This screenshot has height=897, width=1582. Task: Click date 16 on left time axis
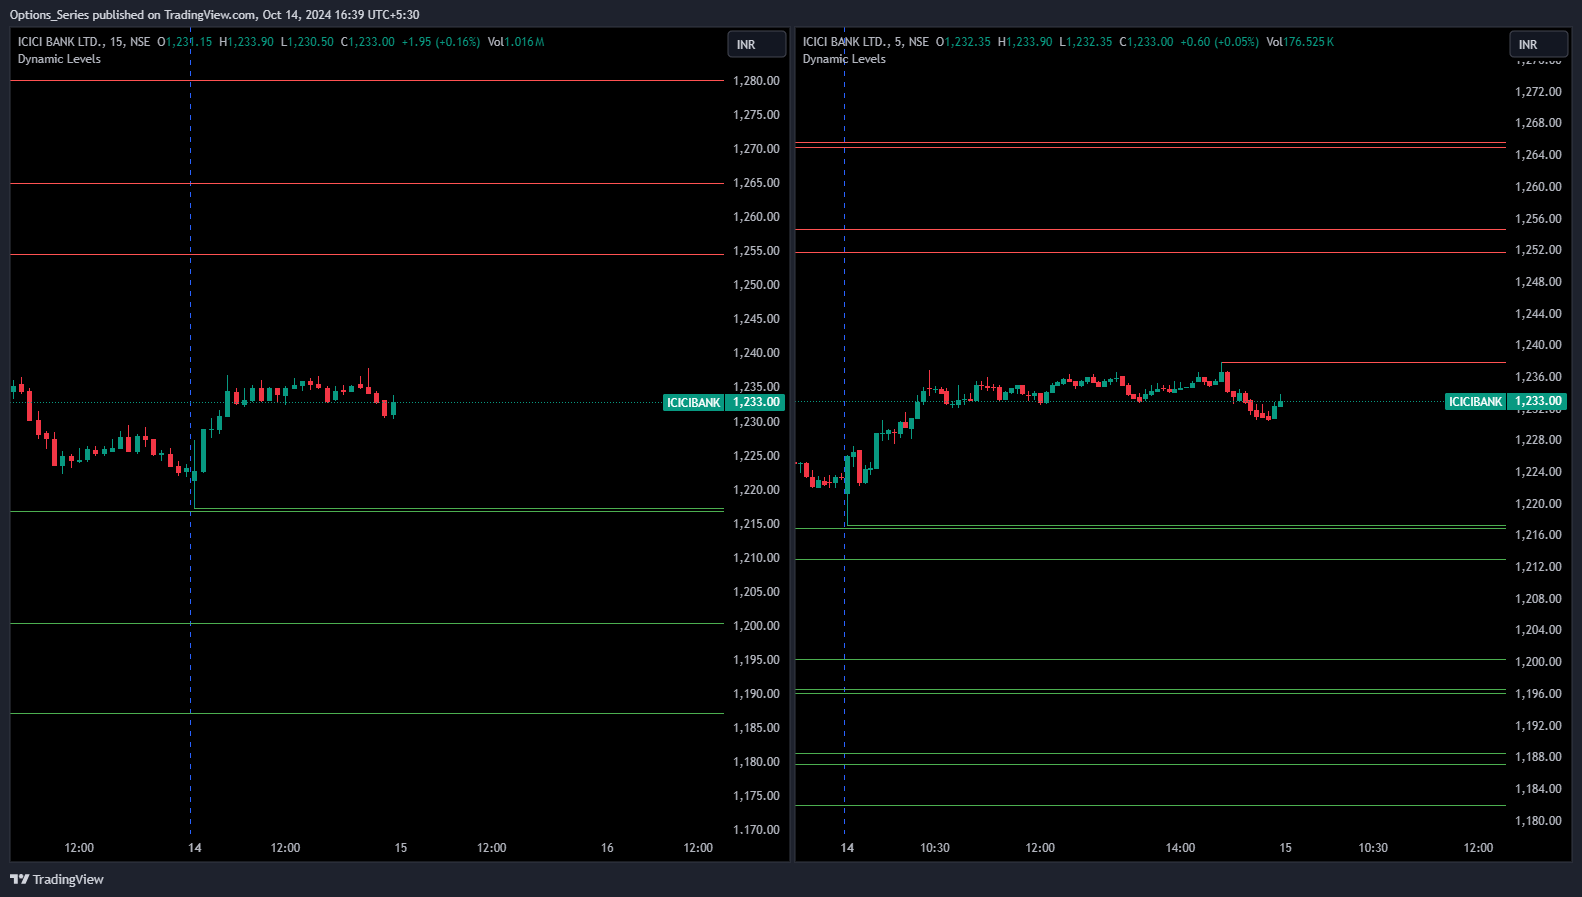607,848
